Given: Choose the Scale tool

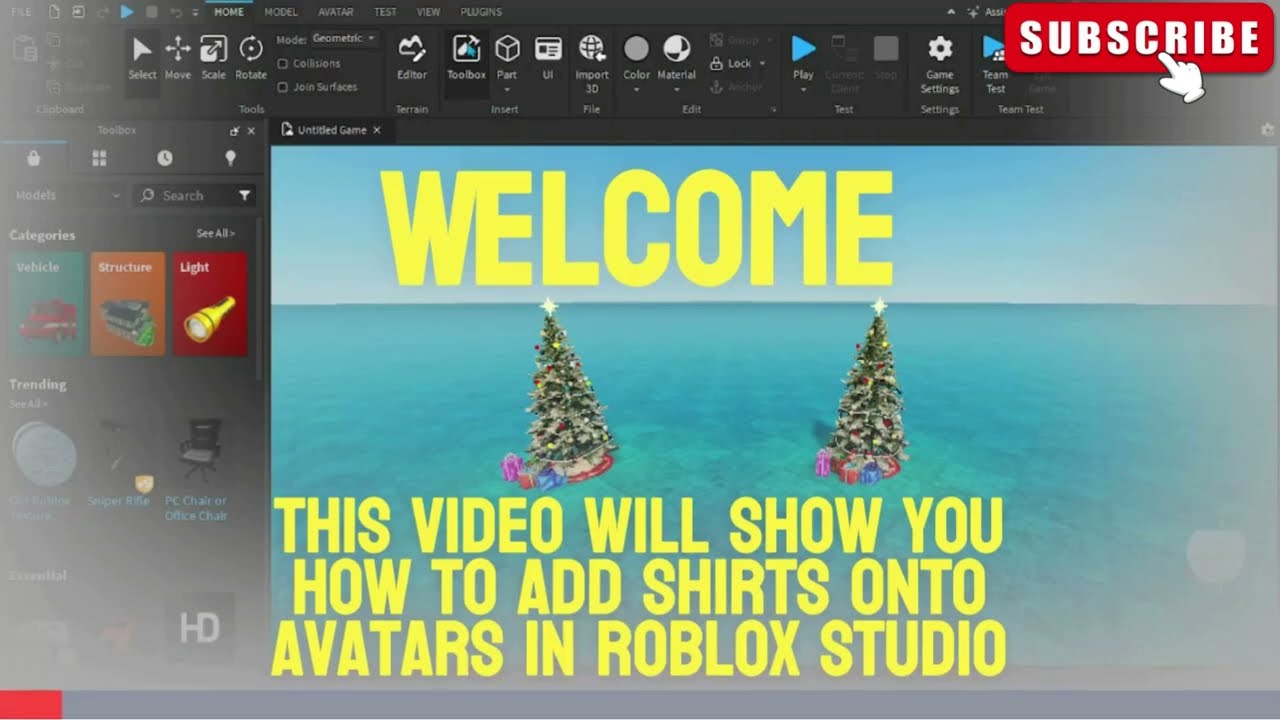Looking at the screenshot, I should click(x=213, y=58).
